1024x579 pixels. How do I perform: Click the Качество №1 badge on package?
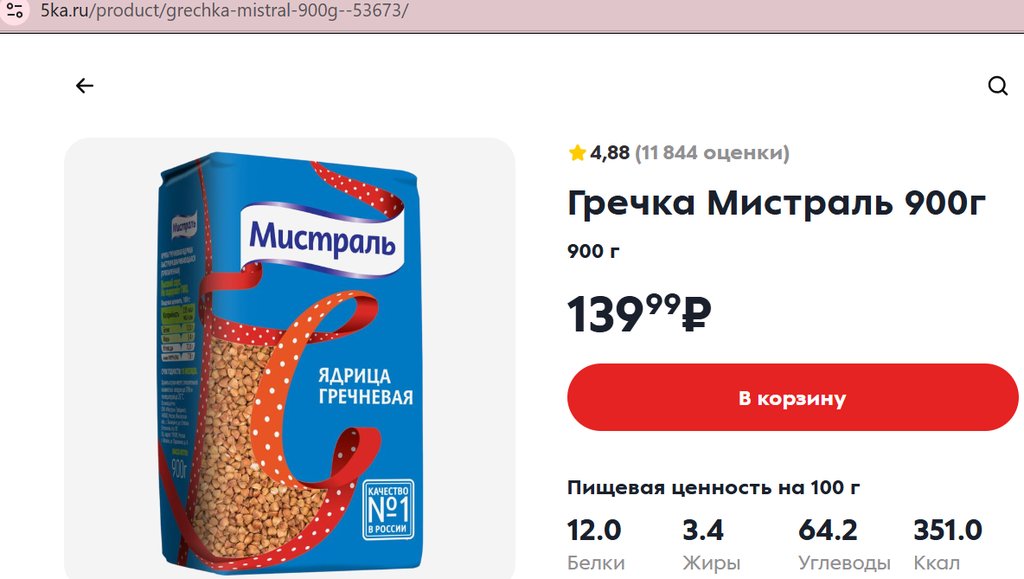pyautogui.click(x=388, y=510)
